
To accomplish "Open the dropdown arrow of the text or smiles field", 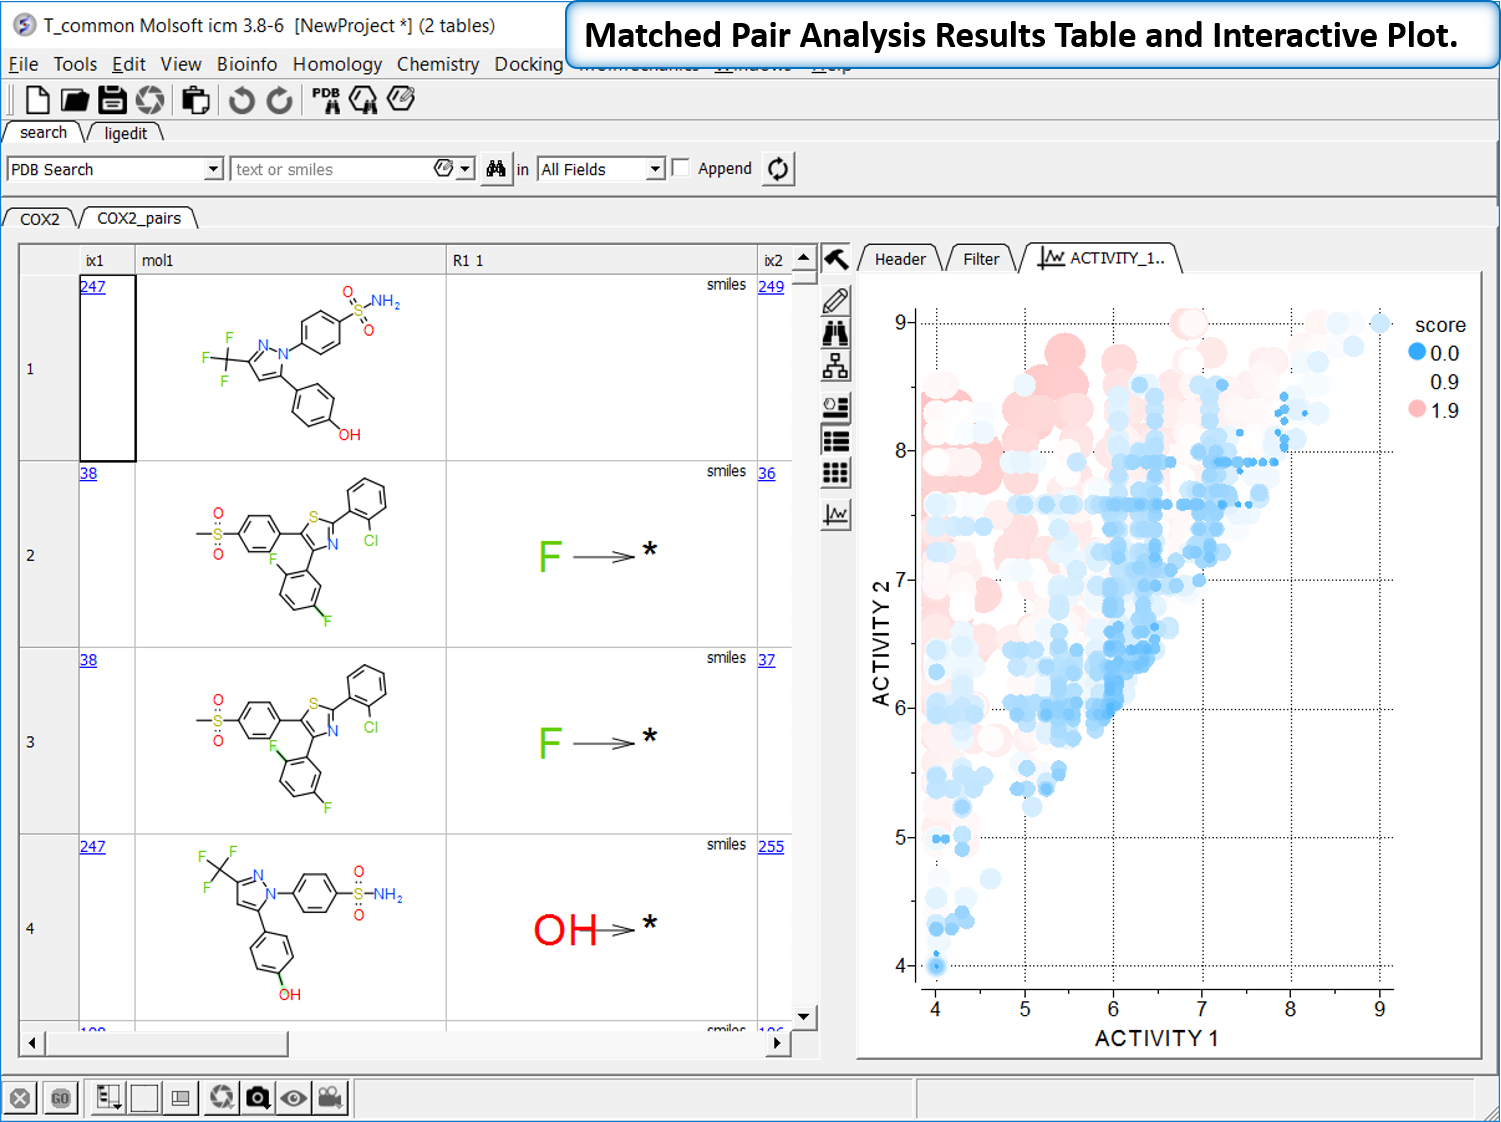I will click(x=465, y=169).
